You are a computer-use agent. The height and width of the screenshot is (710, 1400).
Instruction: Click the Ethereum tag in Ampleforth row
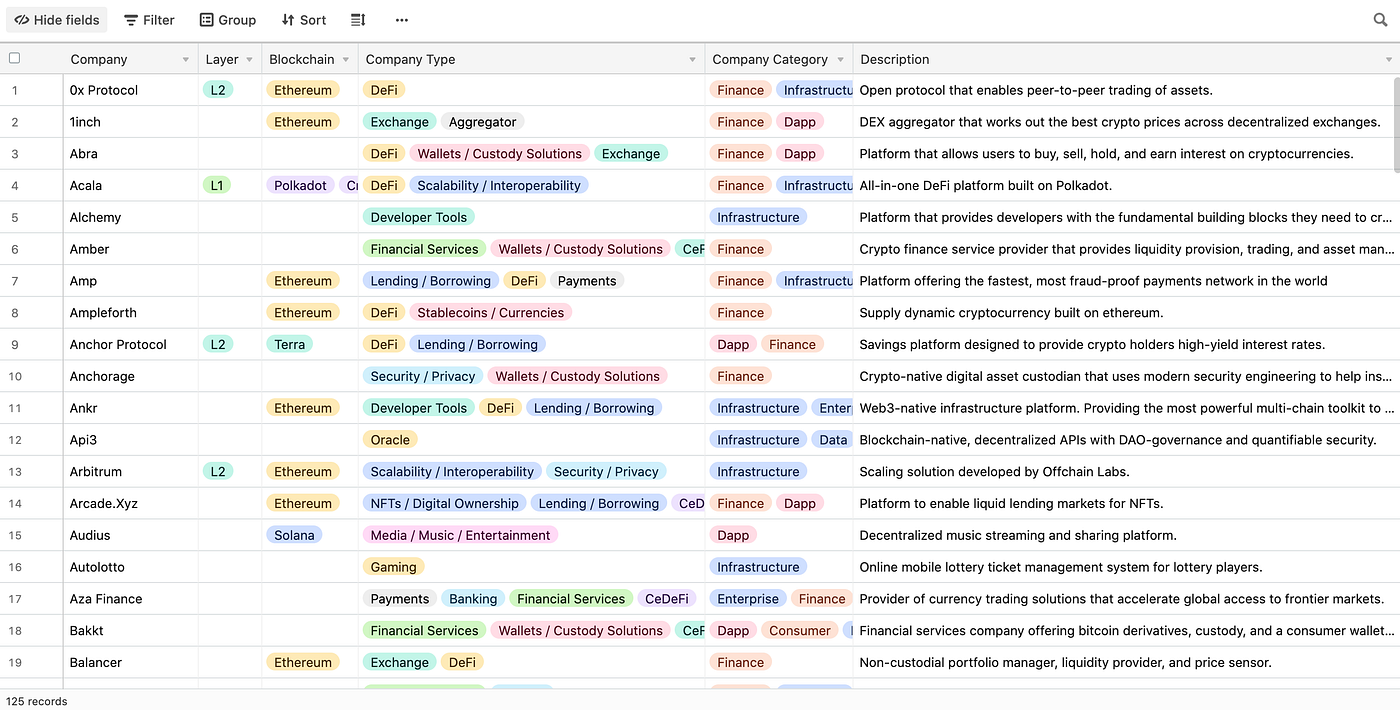[x=303, y=313]
